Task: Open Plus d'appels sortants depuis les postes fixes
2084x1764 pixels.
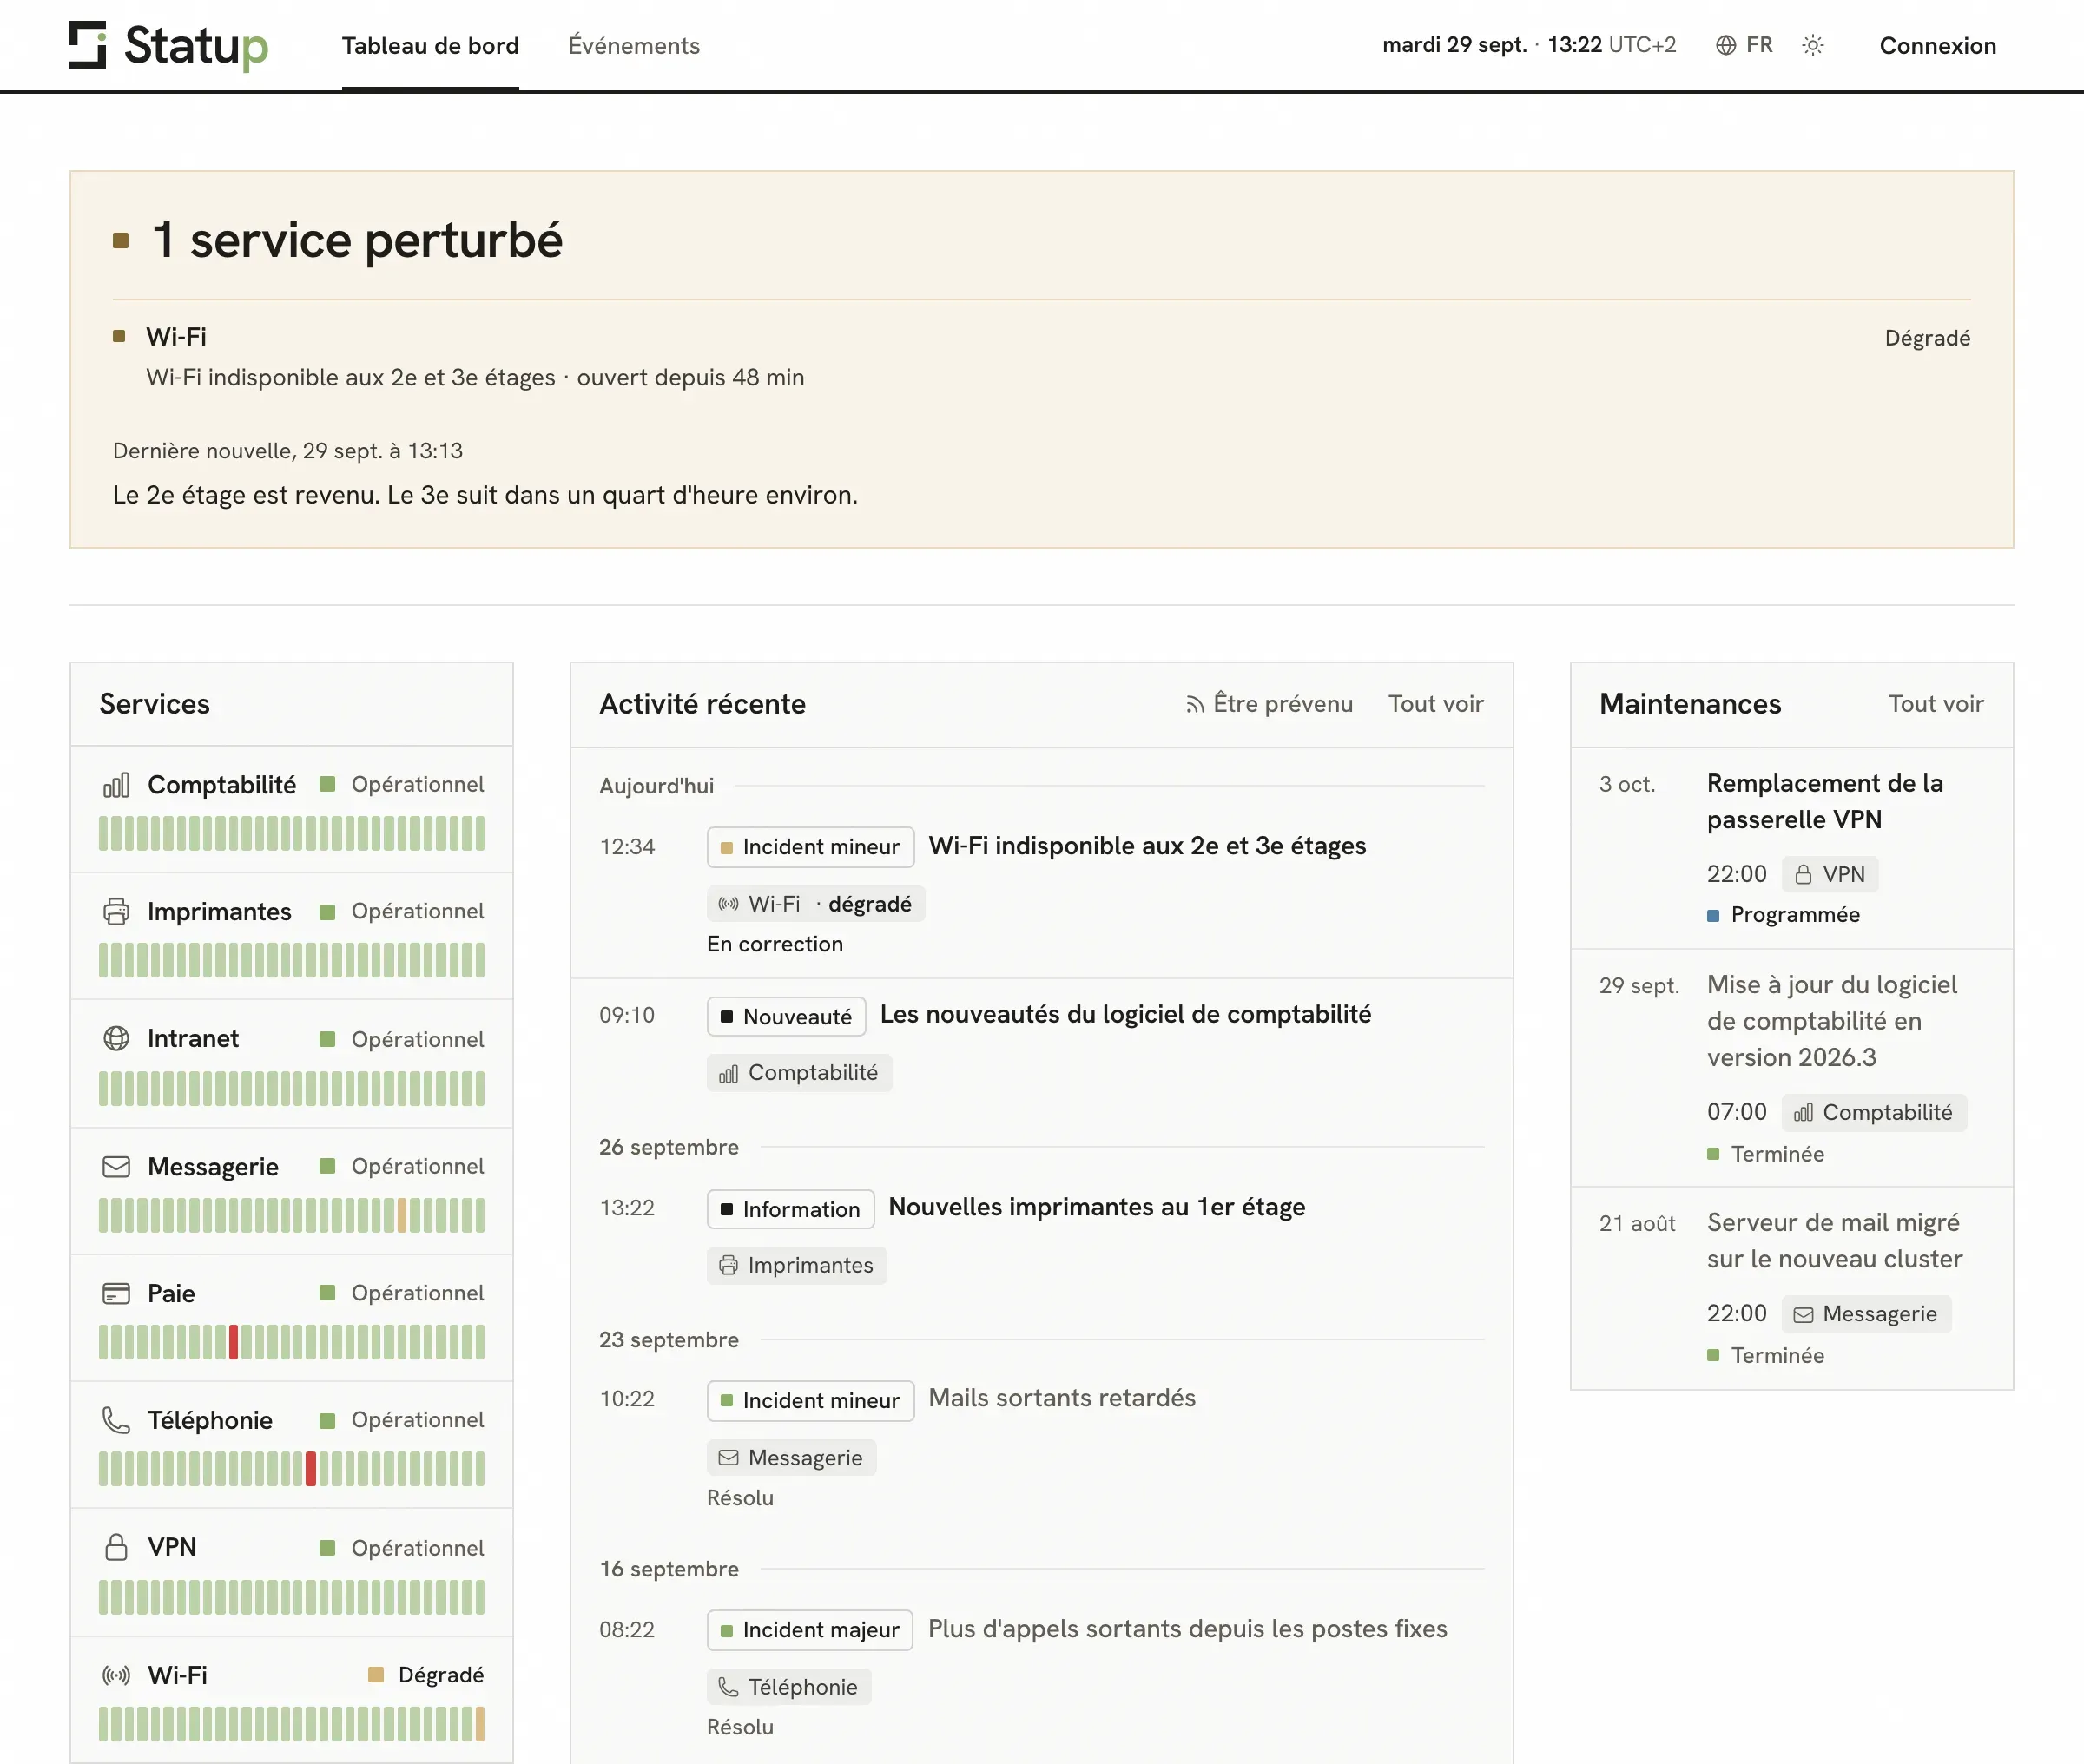Action: [1188, 1629]
